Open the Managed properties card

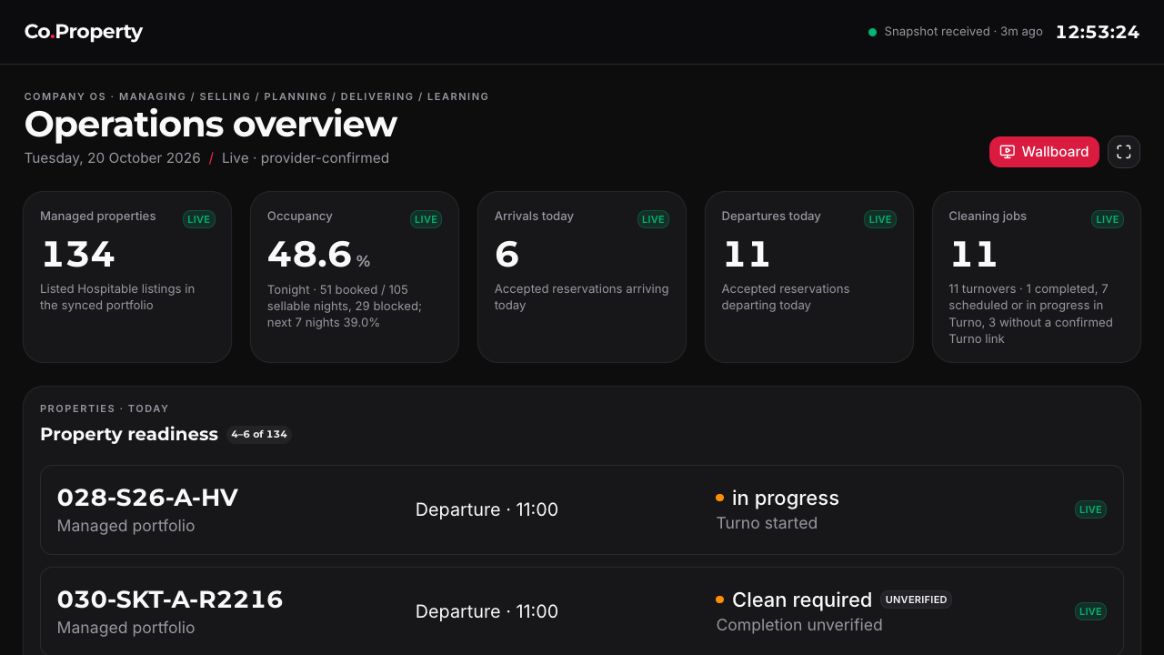click(x=127, y=277)
